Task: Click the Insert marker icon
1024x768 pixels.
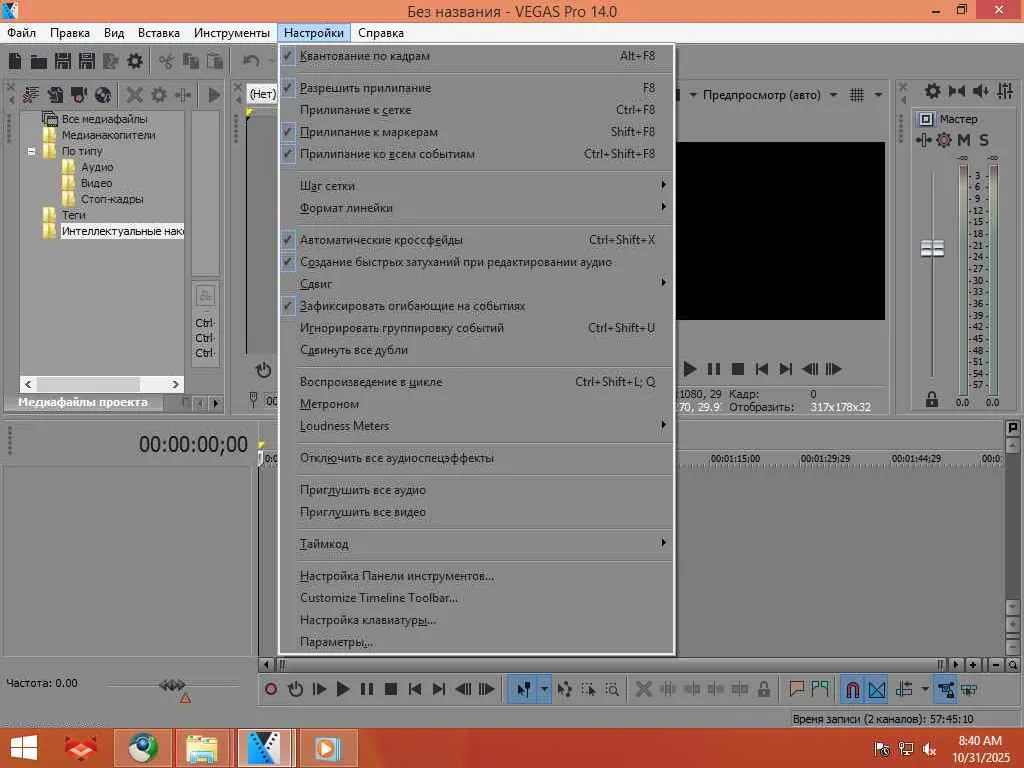Action: coord(796,689)
